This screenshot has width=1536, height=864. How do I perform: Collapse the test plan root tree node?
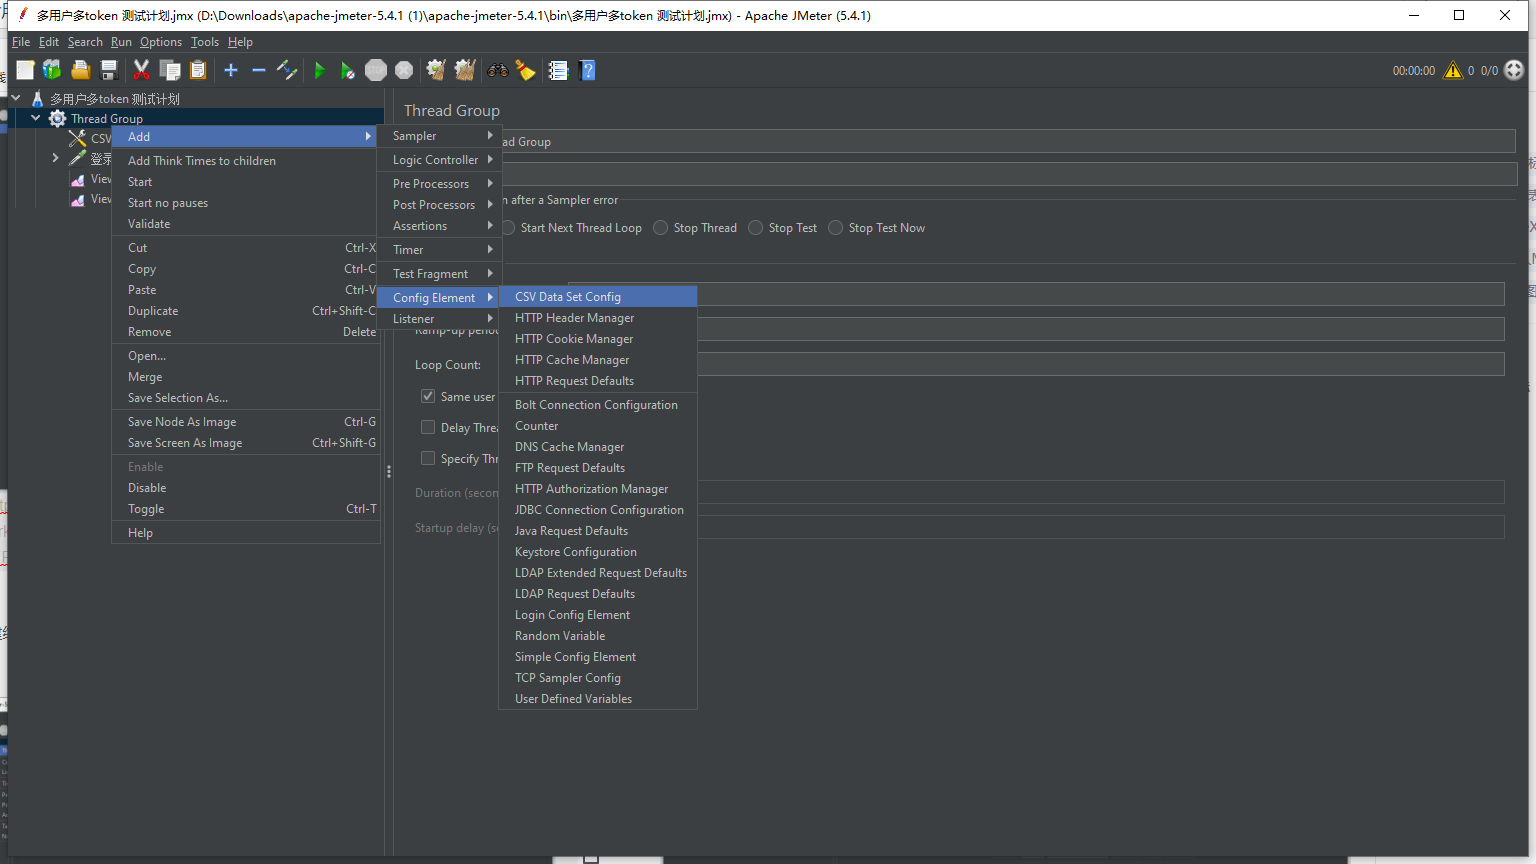[x=16, y=98]
